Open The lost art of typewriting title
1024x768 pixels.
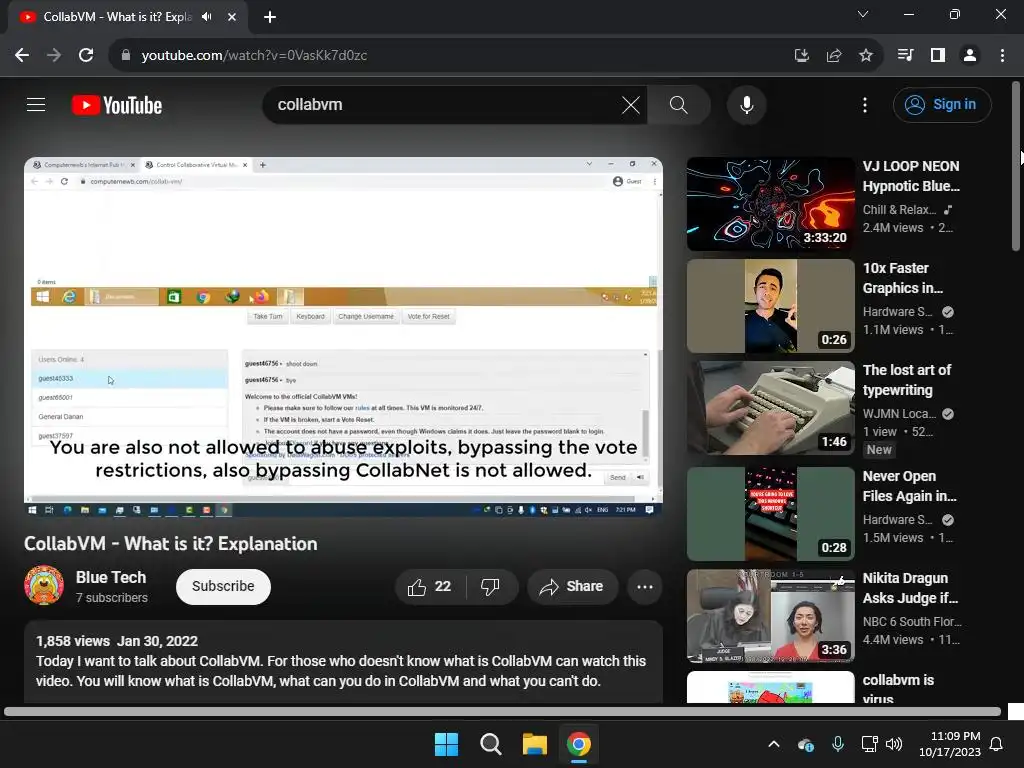pos(906,380)
